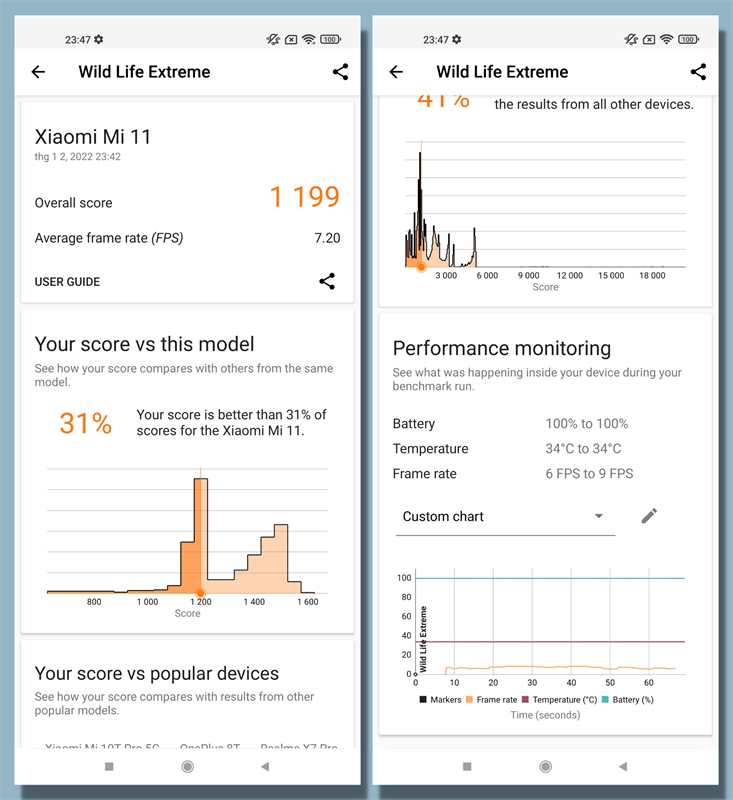Toggle the Battery legend entry
This screenshot has width=733, height=800.
pyautogui.click(x=627, y=699)
